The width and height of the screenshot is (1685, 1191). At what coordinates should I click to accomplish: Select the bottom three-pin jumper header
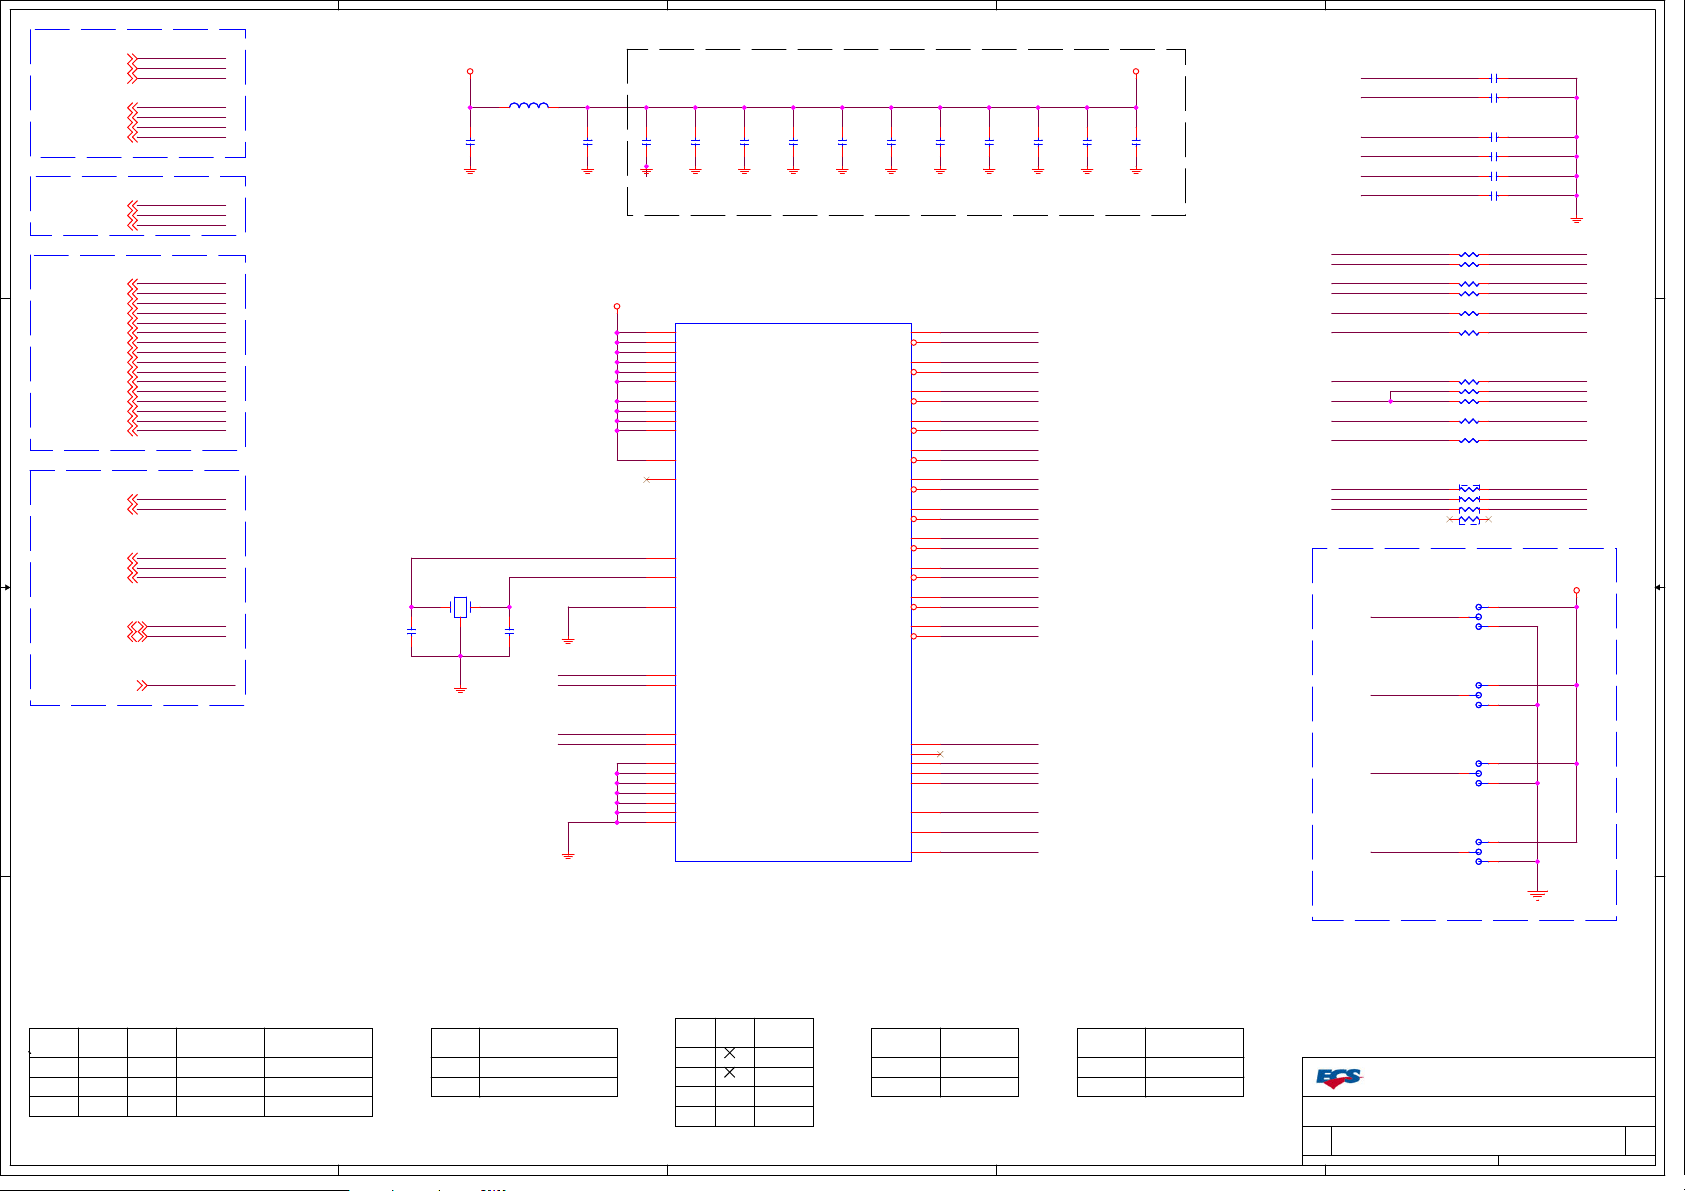[1478, 852]
